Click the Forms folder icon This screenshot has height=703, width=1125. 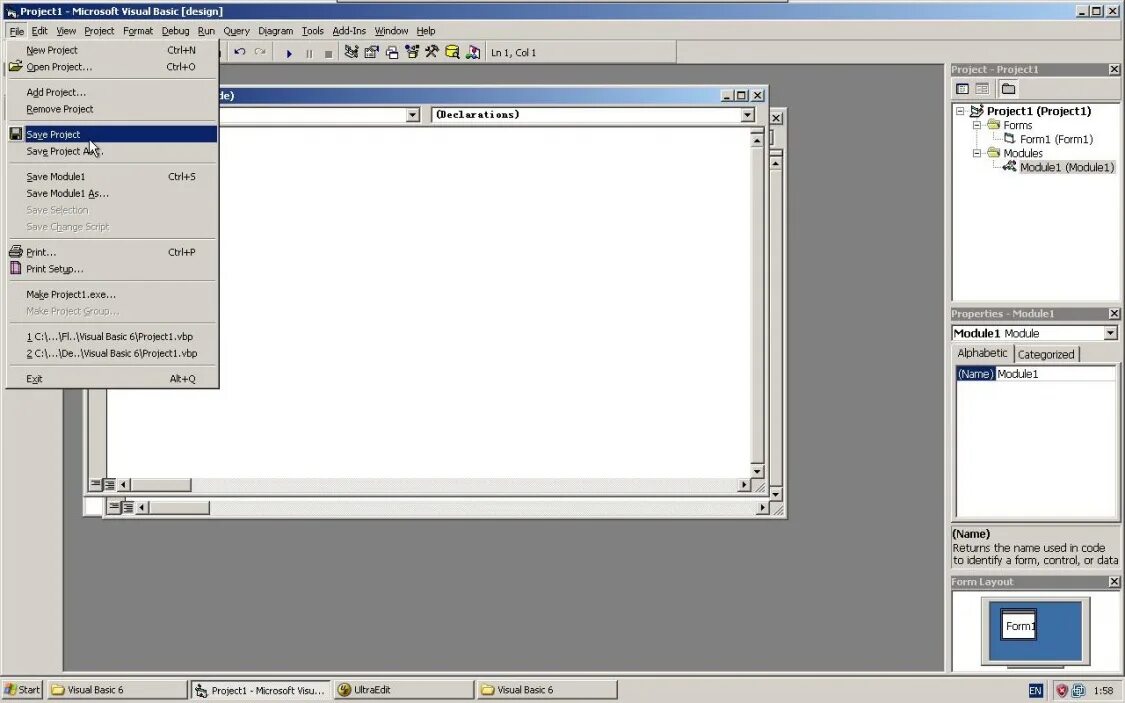point(994,125)
